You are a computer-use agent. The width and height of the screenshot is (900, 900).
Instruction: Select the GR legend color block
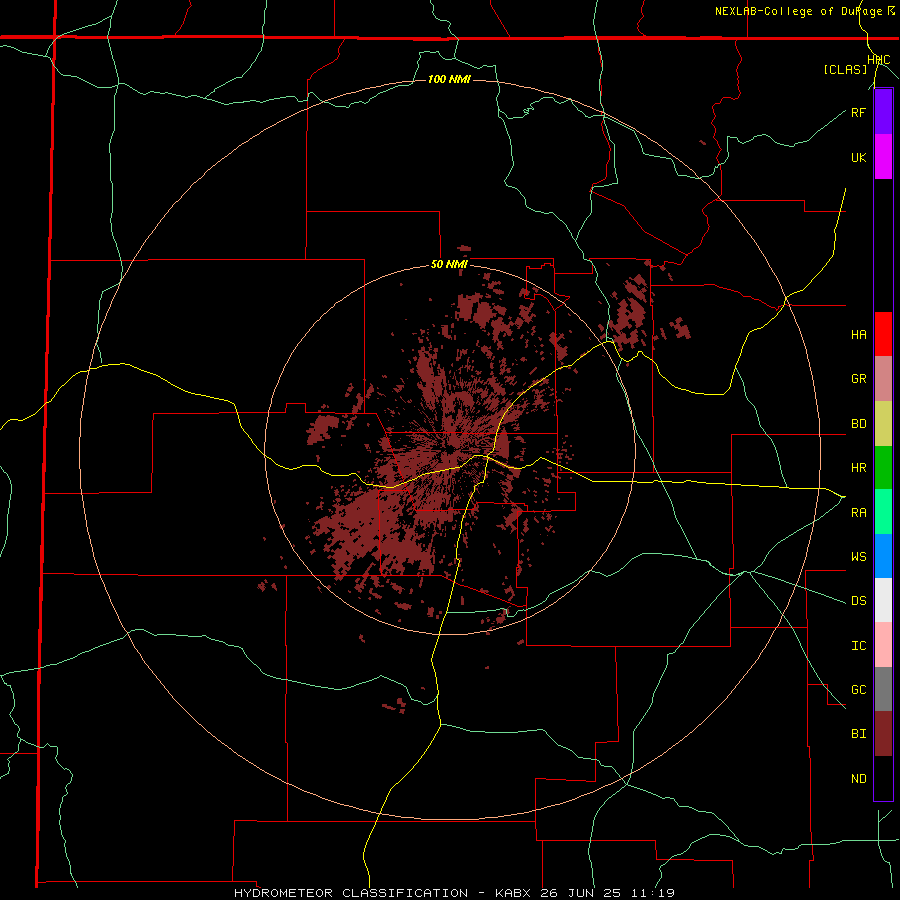[883, 379]
